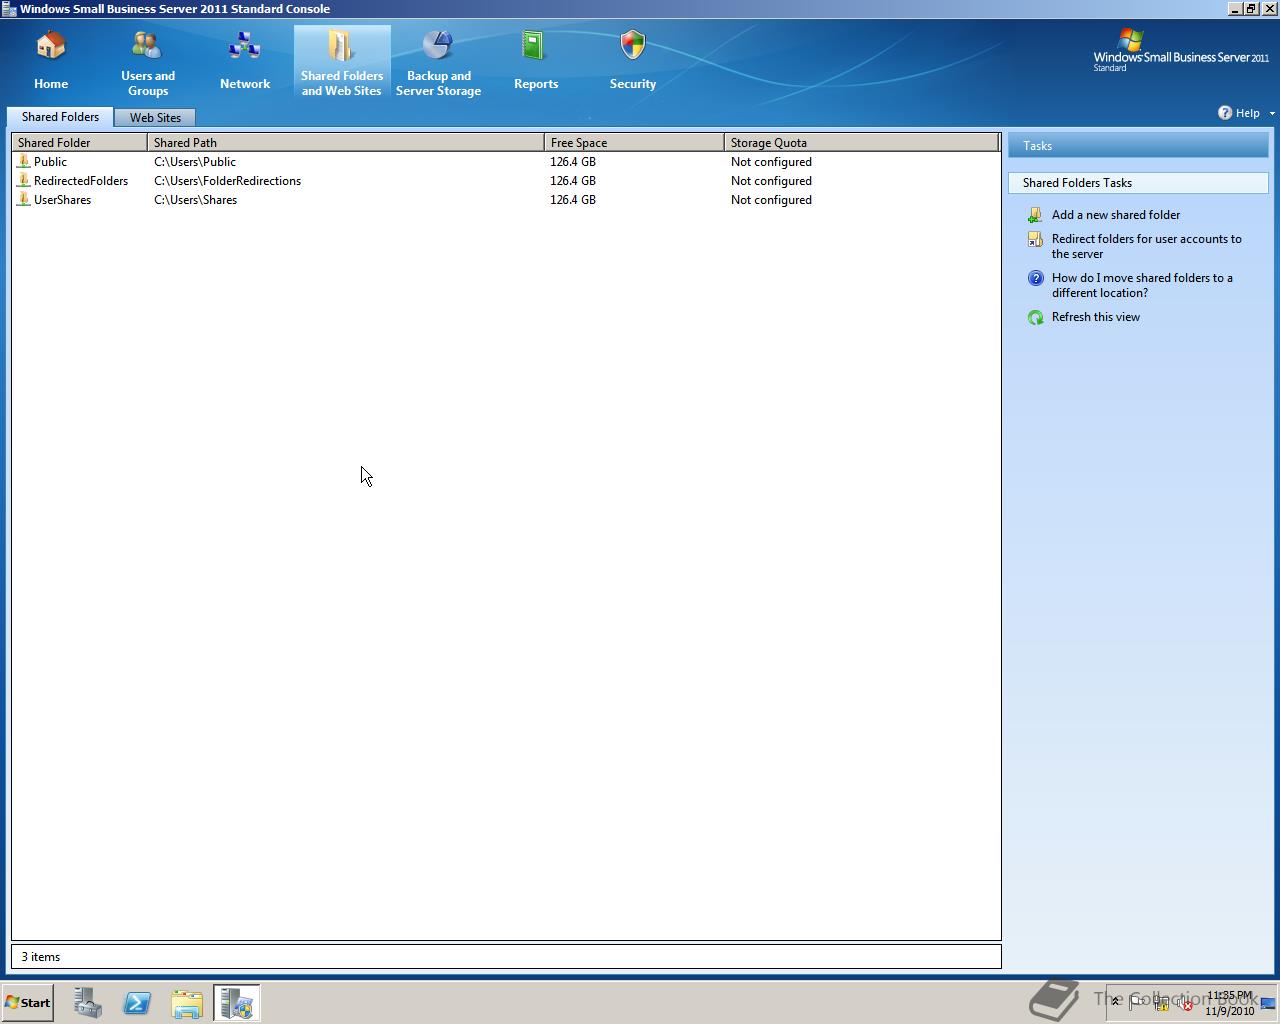Viewport: 1280px width, 1024px height.
Task: Click Not configured quota for UserShares
Action: 771,200
